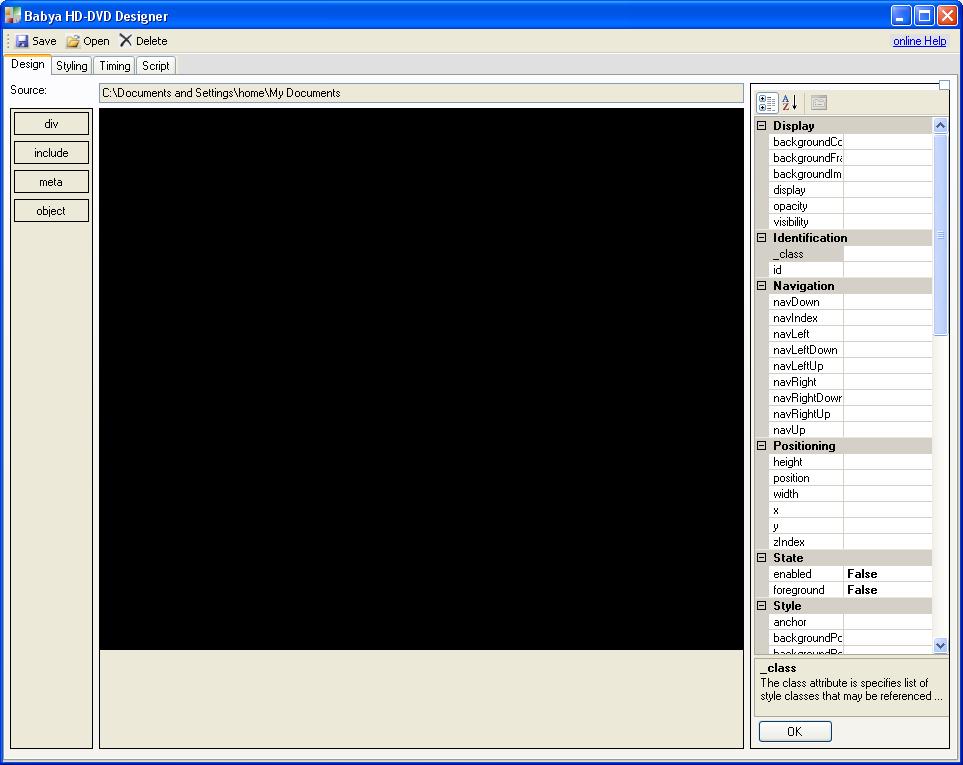
Task: Click the OK button
Action: [x=795, y=731]
